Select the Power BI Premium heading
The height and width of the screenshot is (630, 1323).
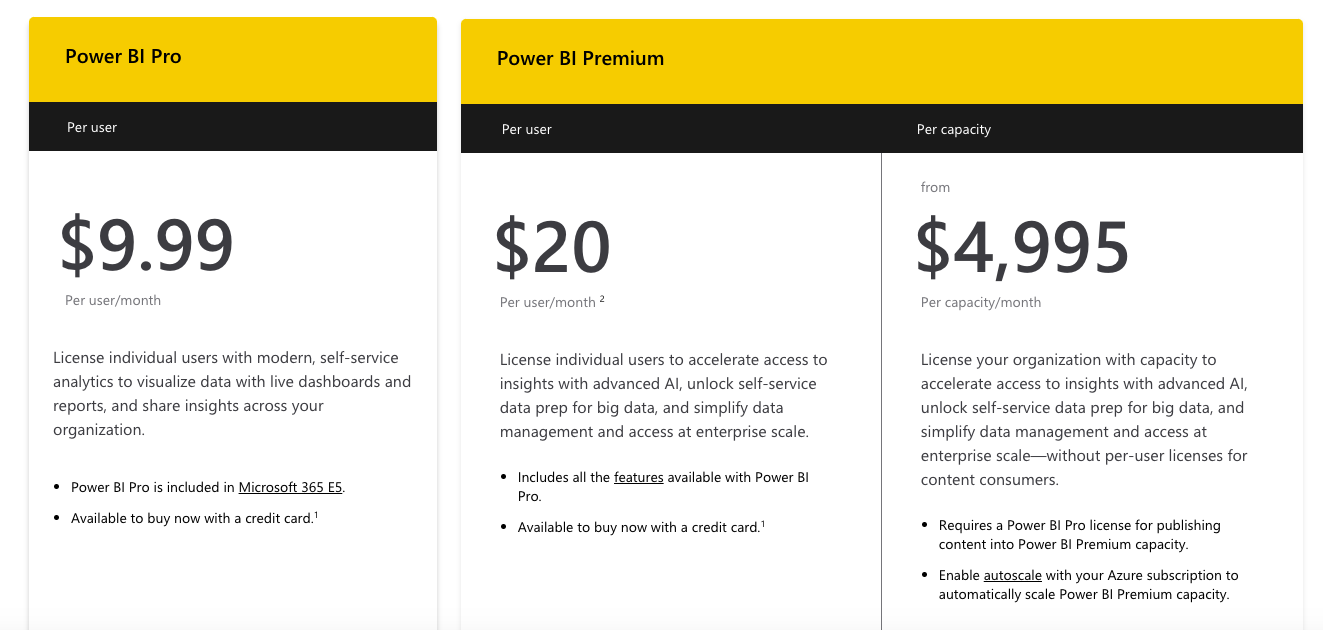coord(580,58)
